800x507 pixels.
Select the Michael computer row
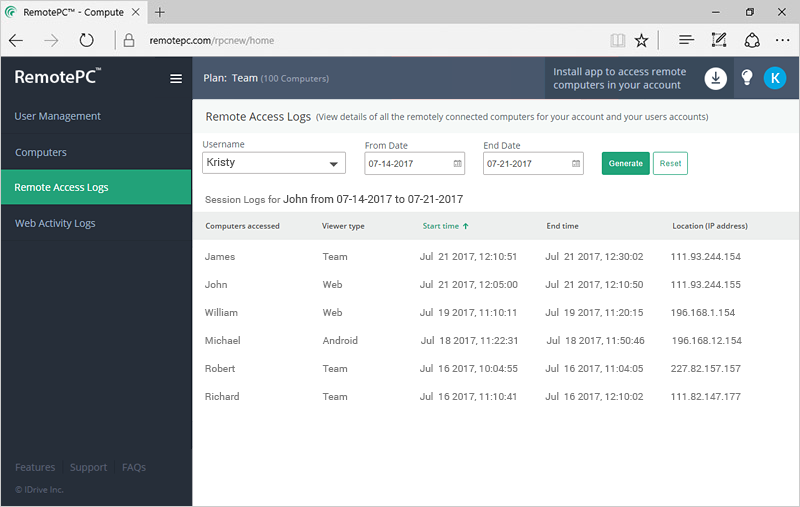point(495,341)
